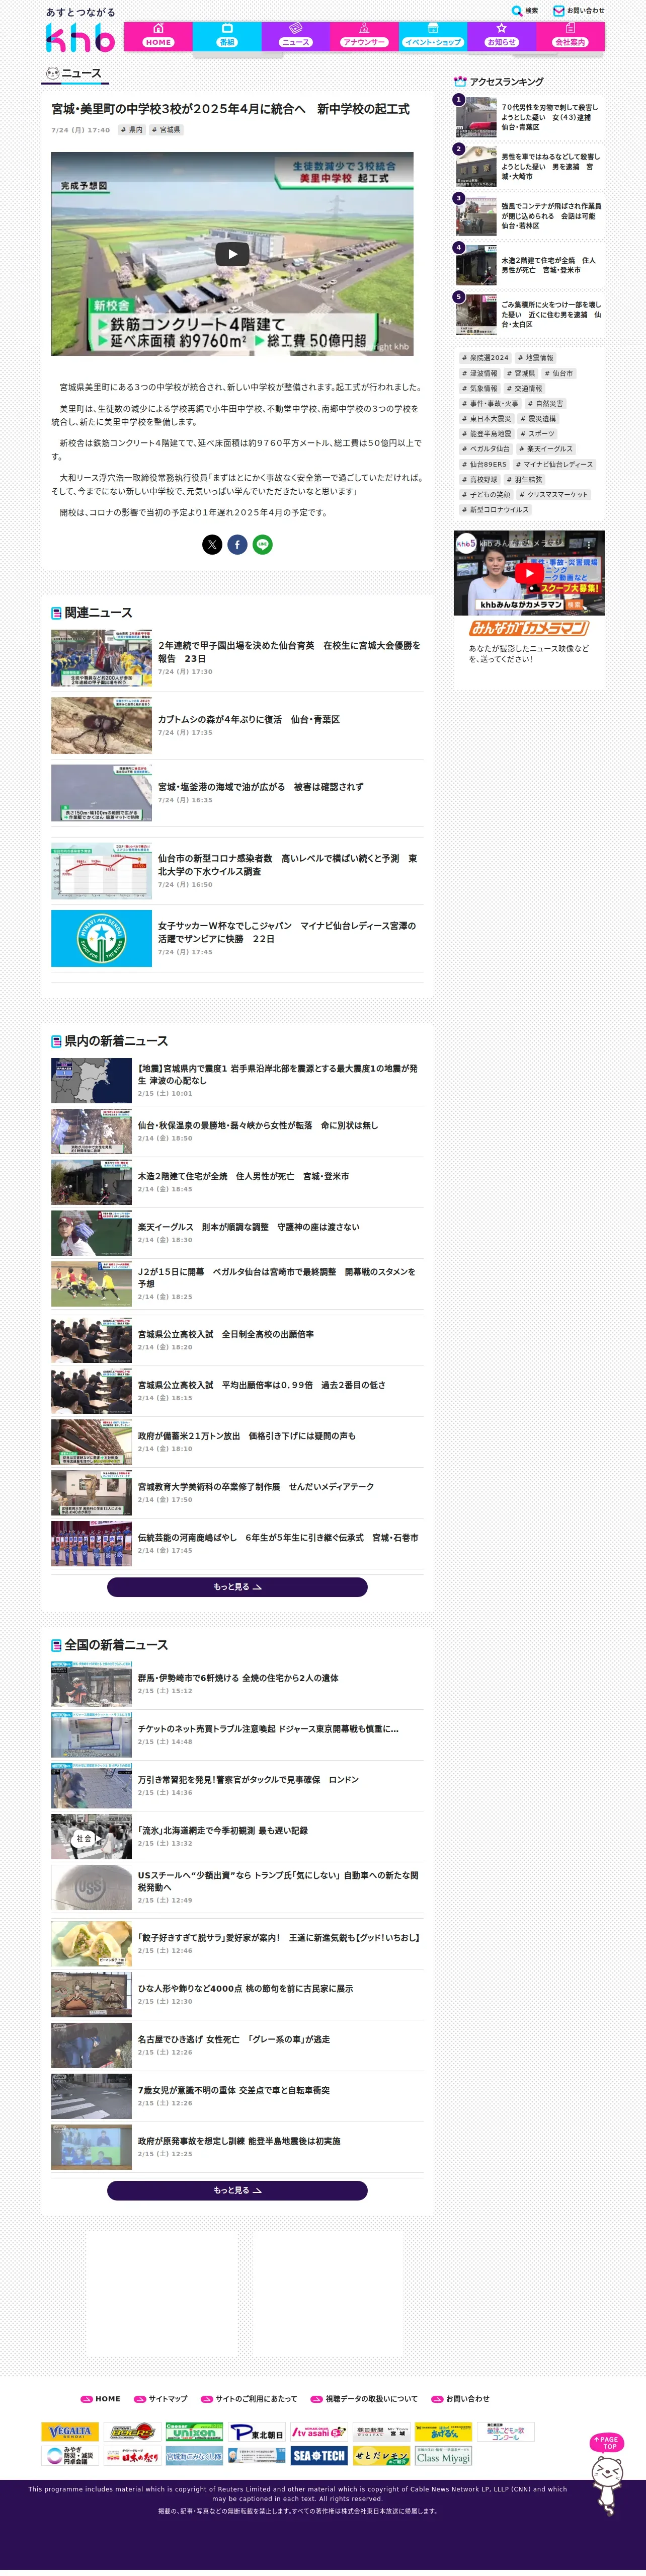Open the カブトムシの森 beetle thumbnail
The height and width of the screenshot is (2576, 646).
[101, 725]
